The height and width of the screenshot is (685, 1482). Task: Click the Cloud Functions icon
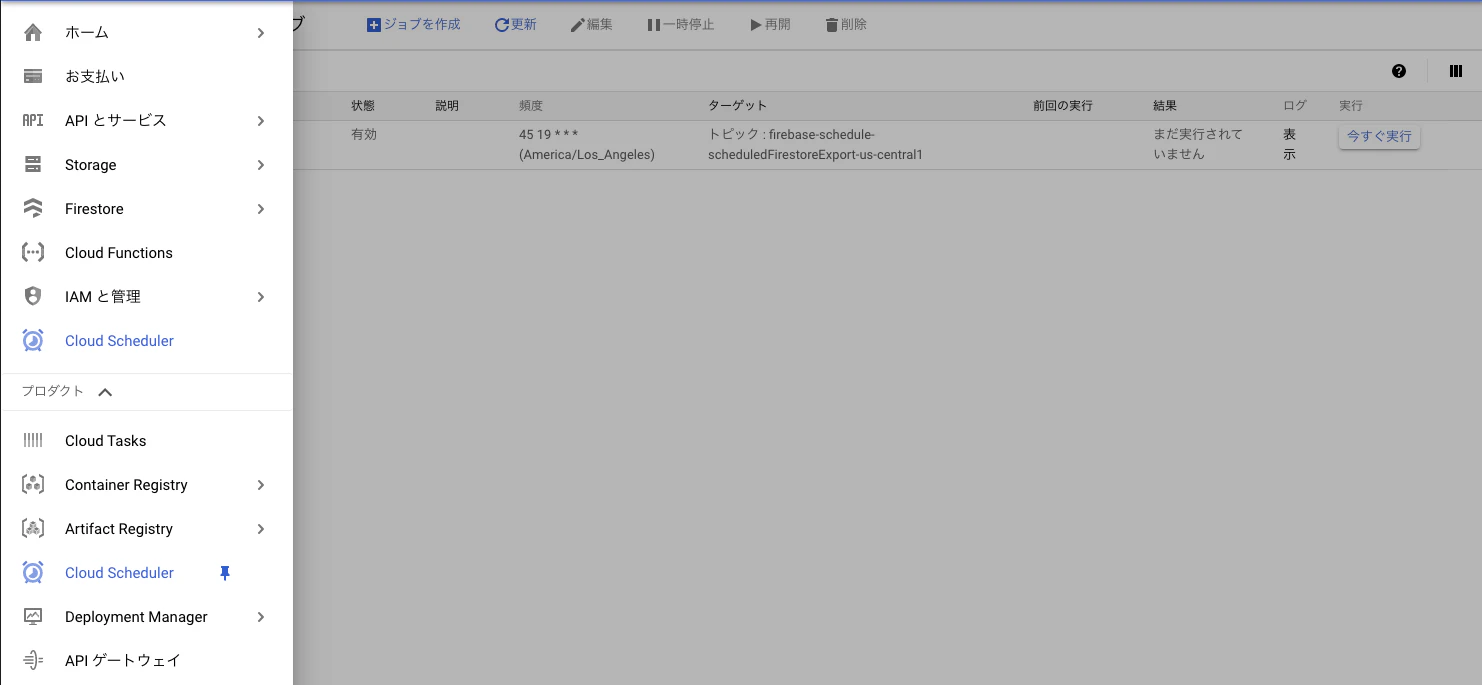(x=33, y=253)
